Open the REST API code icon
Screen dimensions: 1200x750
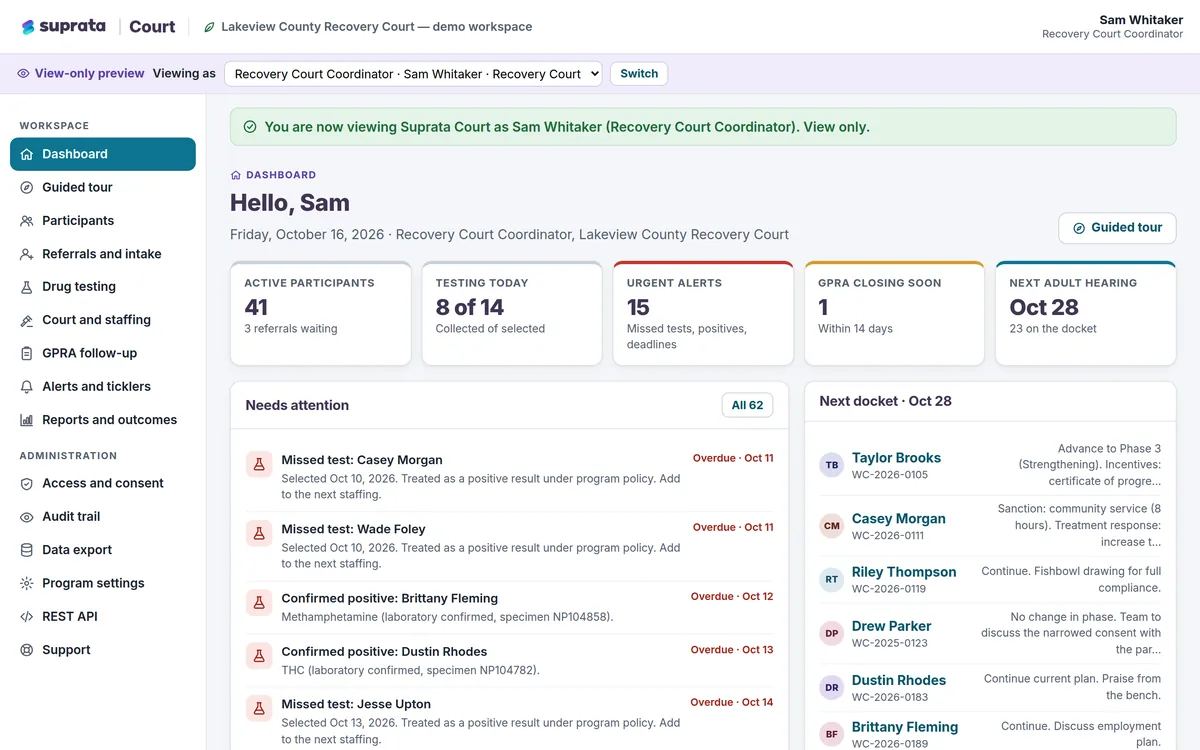(x=27, y=617)
